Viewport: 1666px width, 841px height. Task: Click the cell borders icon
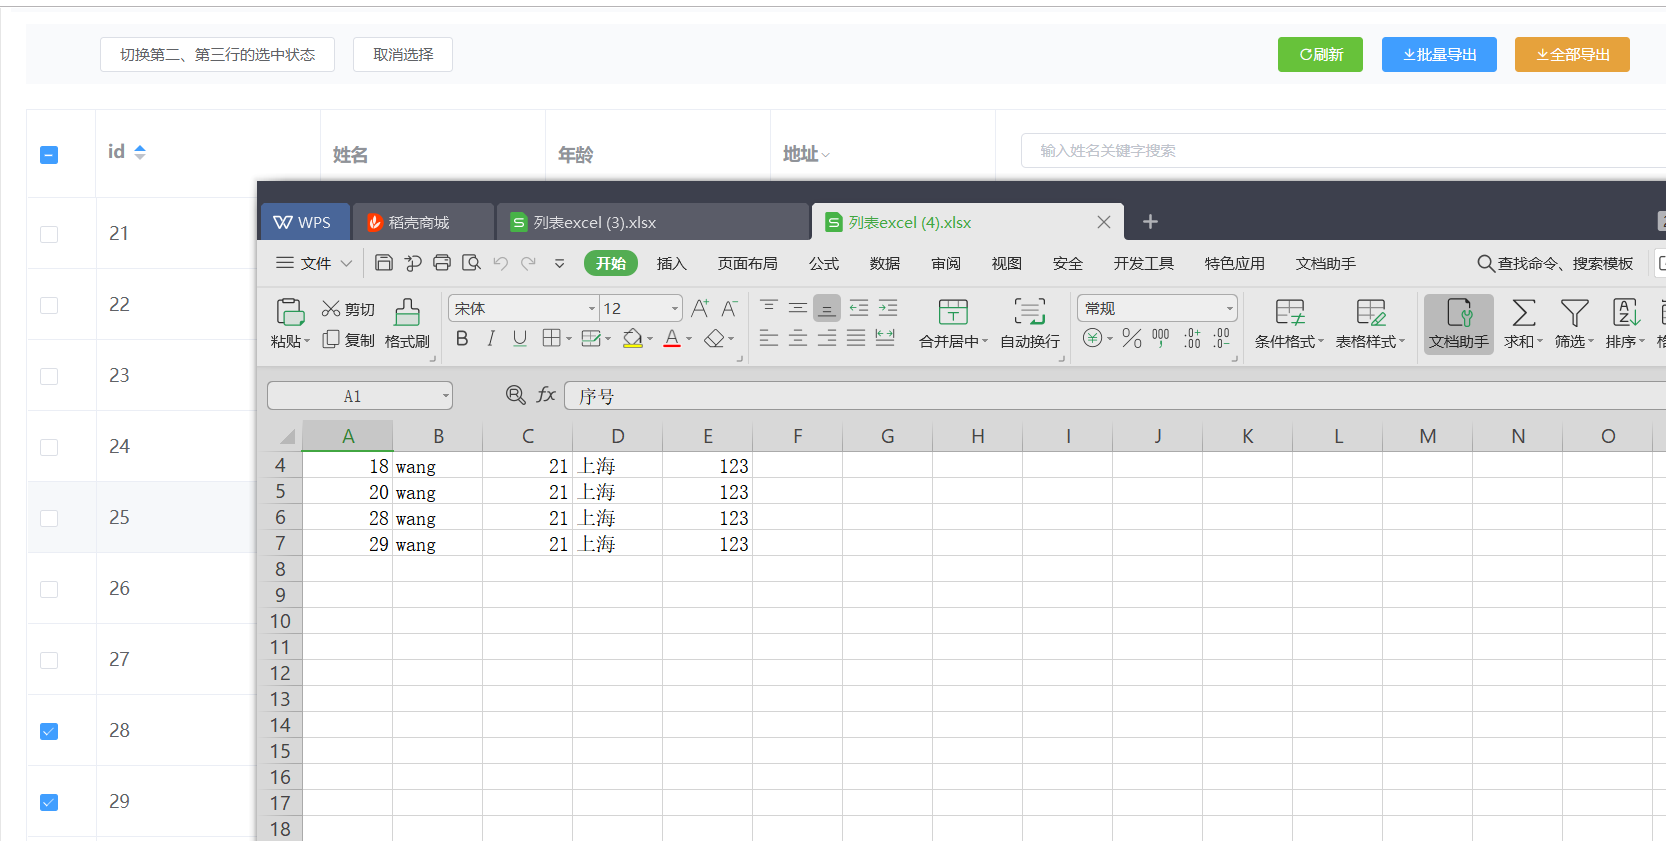click(551, 339)
